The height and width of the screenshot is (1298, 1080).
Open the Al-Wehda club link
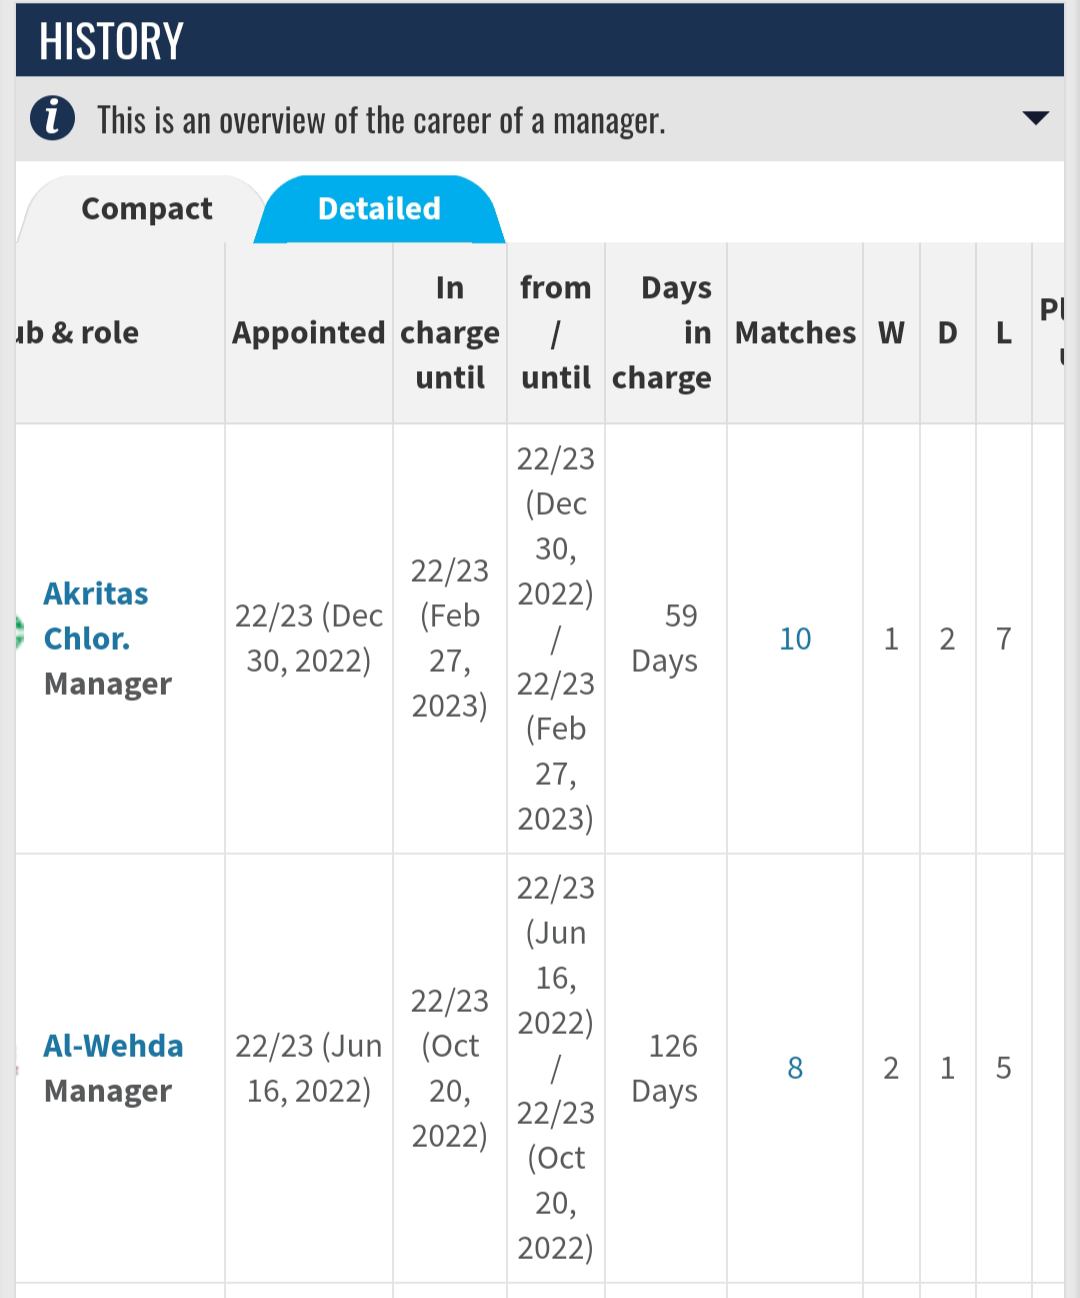113,1046
